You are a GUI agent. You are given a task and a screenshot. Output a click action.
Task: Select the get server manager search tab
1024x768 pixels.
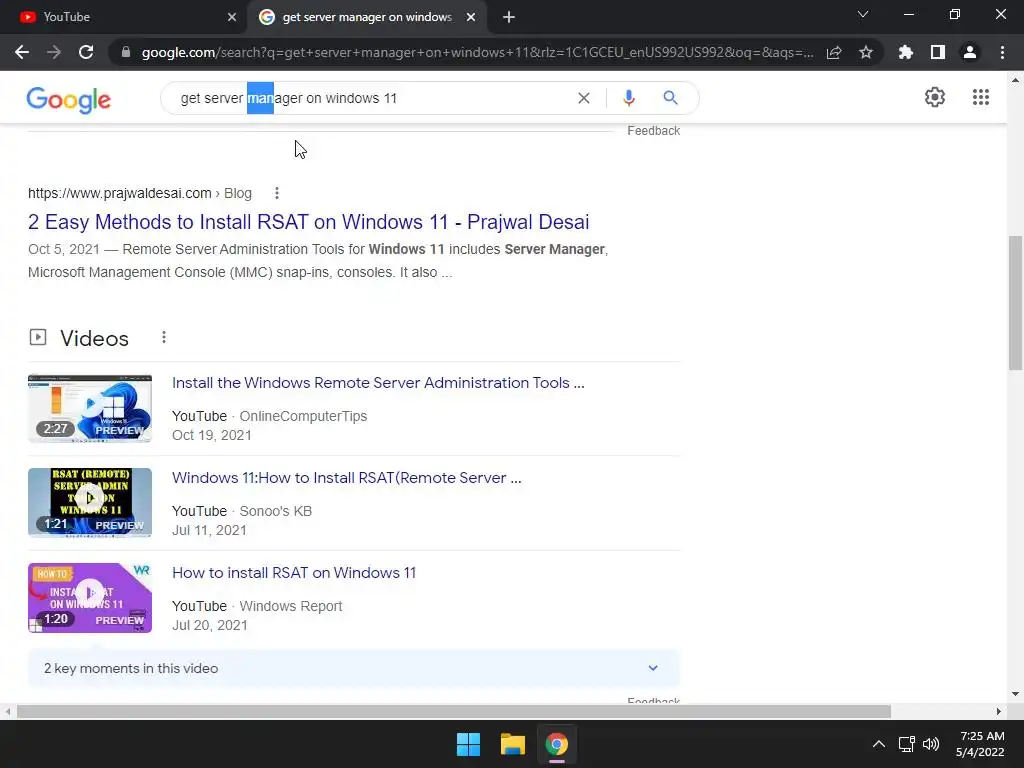coord(366,17)
